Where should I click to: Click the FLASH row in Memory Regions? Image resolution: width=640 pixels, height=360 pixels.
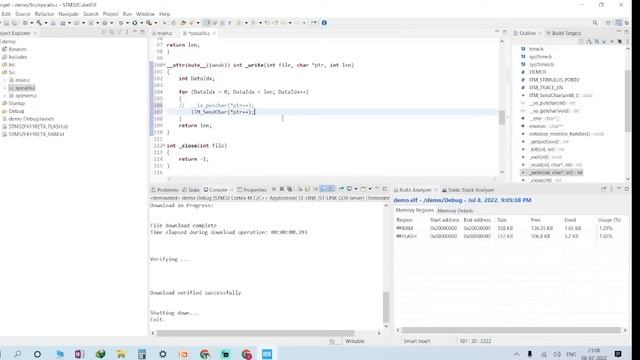click(x=510, y=236)
